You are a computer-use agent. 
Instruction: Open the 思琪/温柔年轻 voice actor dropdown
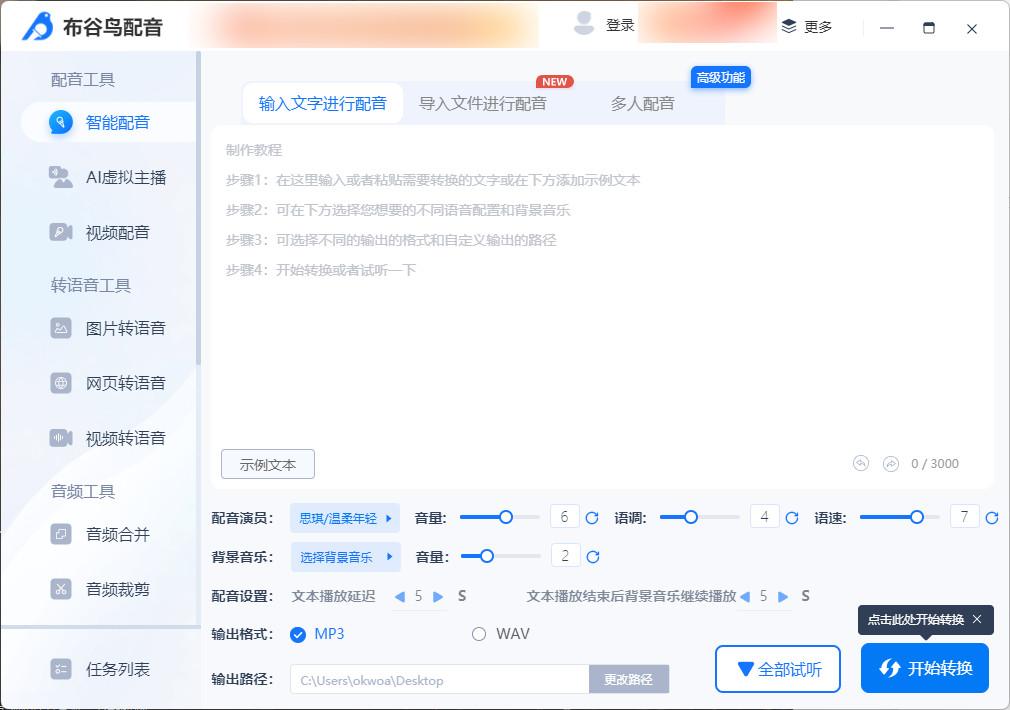345,518
